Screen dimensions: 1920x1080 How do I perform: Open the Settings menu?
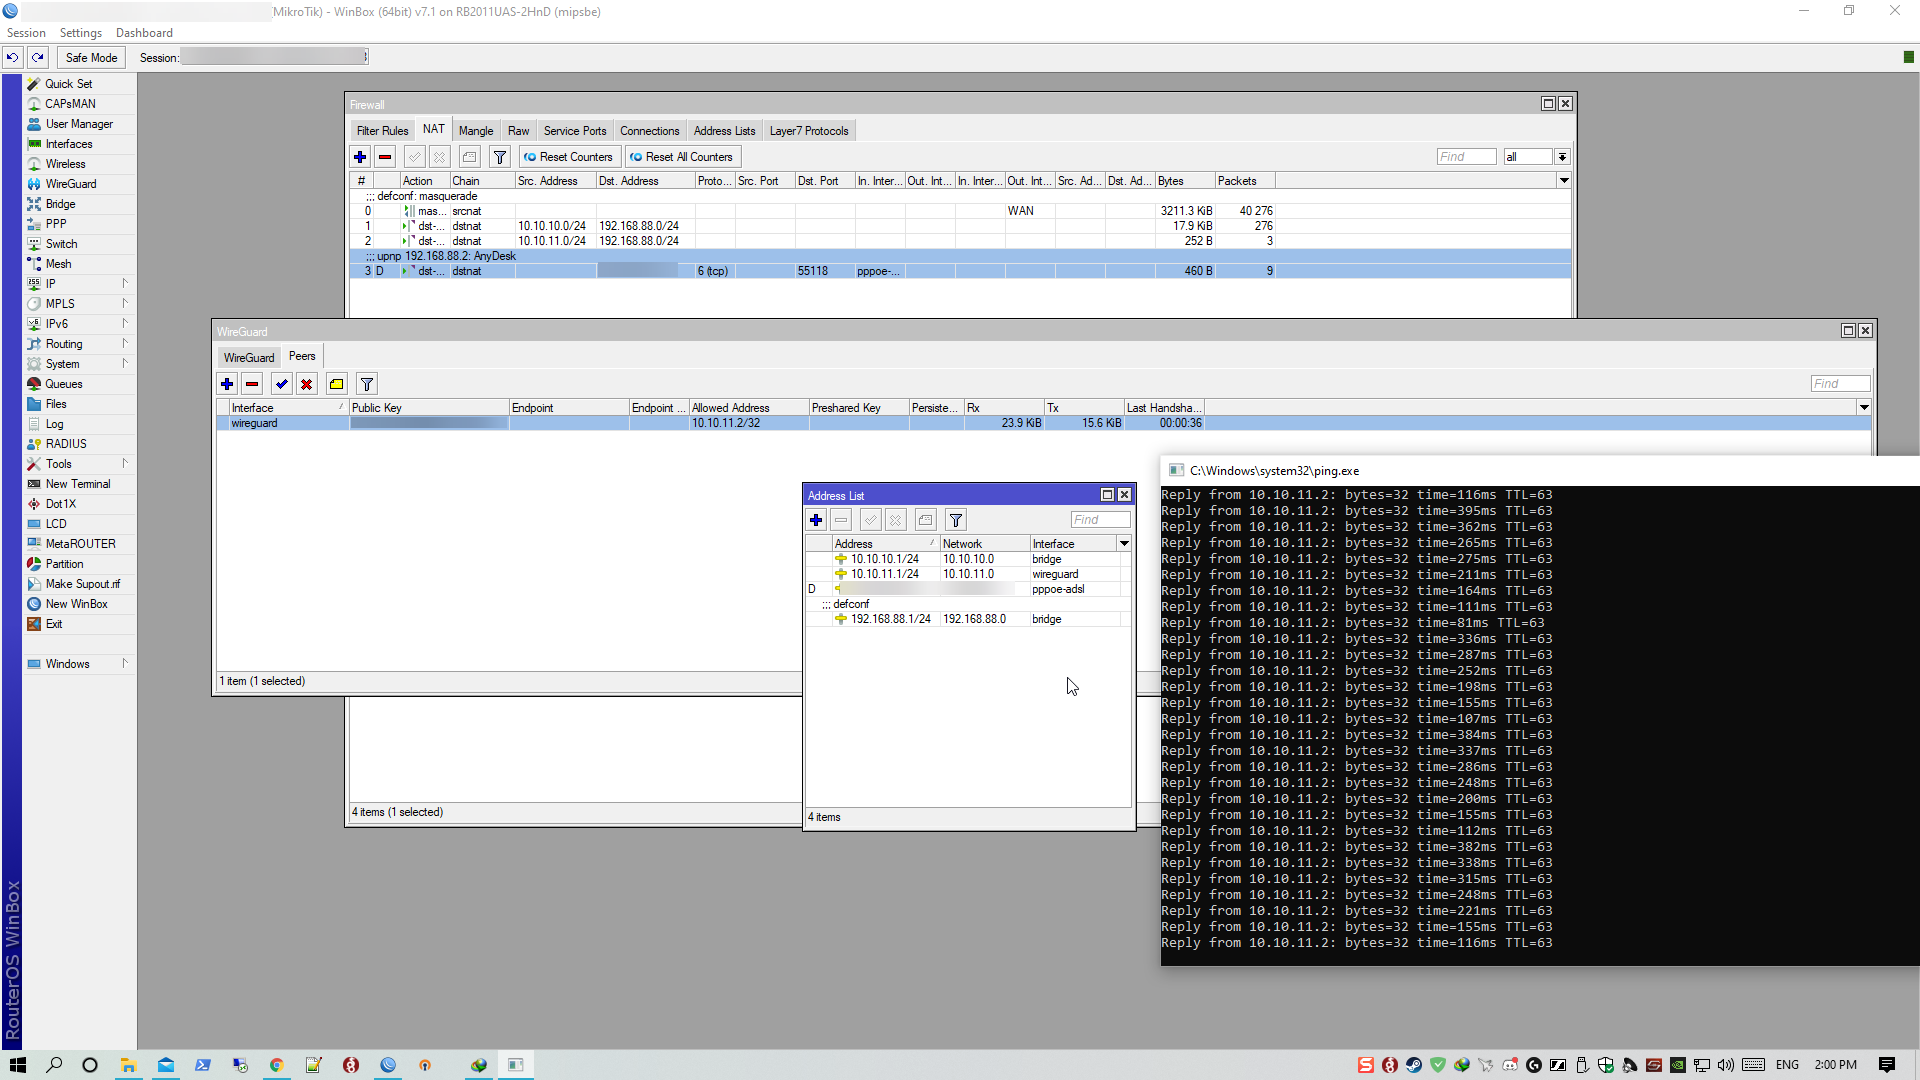(81, 33)
